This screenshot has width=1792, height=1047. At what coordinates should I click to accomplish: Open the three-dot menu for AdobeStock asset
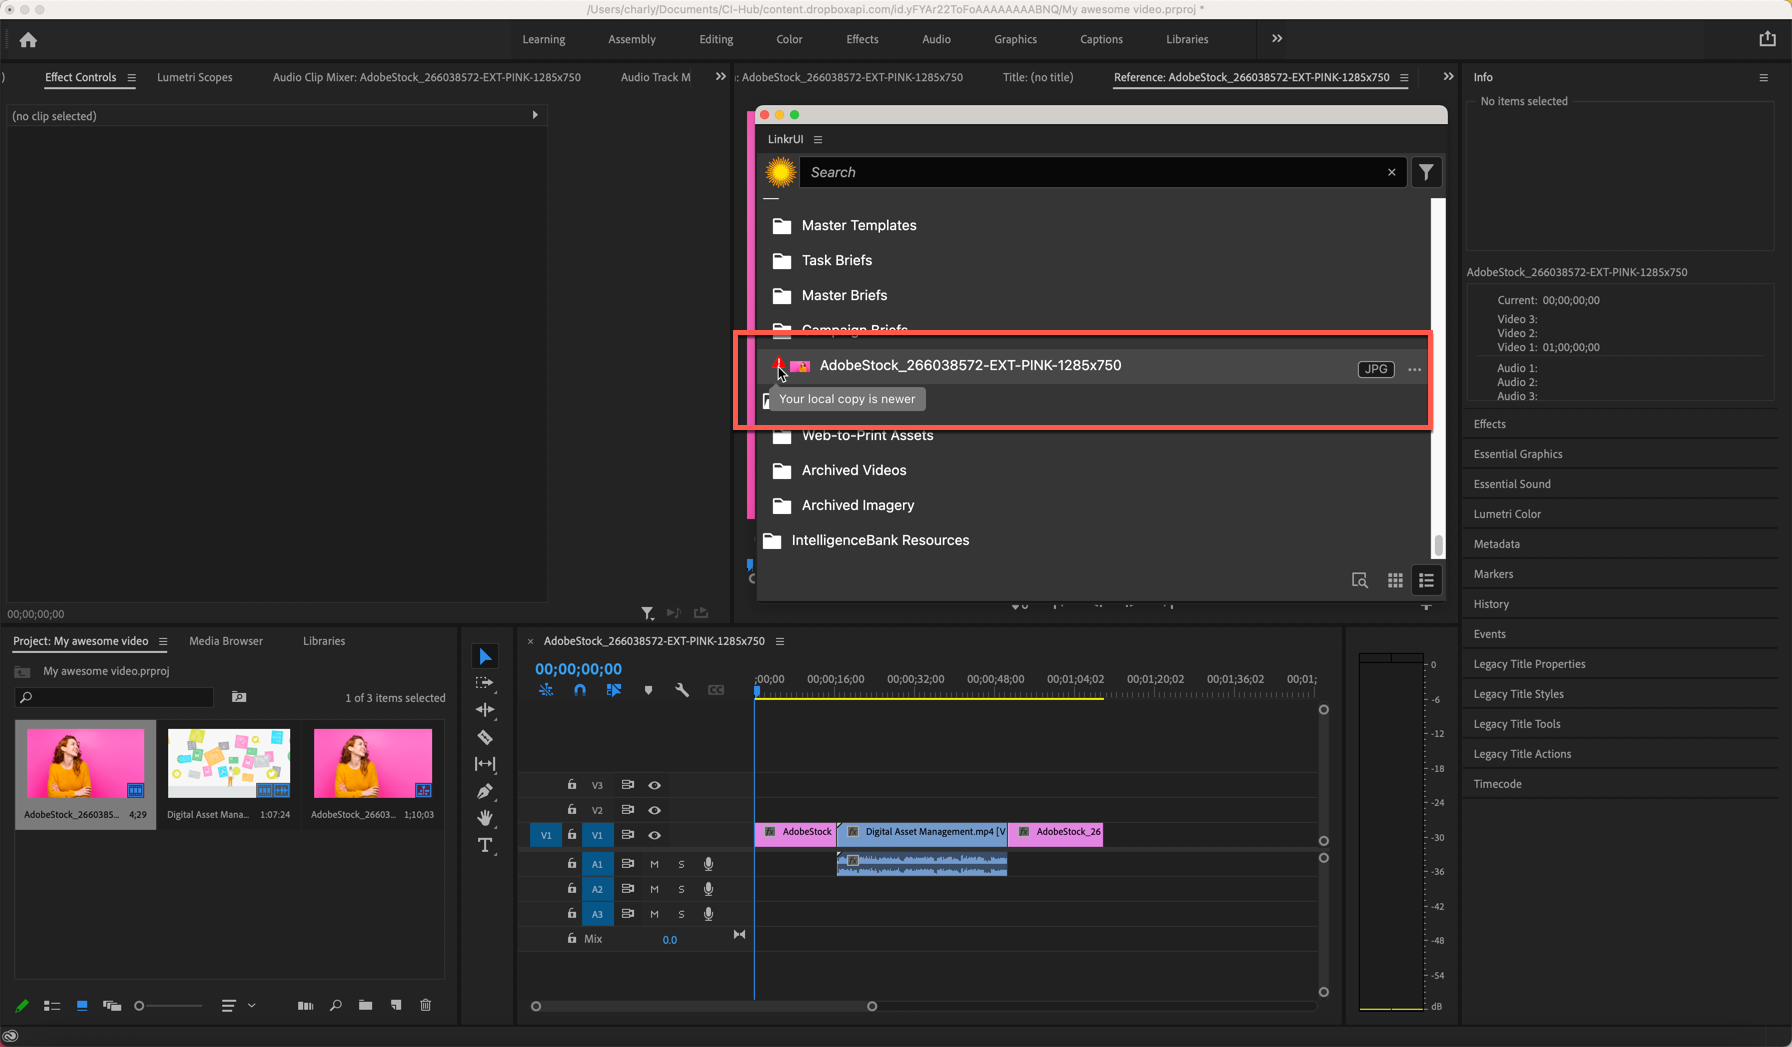1414,369
